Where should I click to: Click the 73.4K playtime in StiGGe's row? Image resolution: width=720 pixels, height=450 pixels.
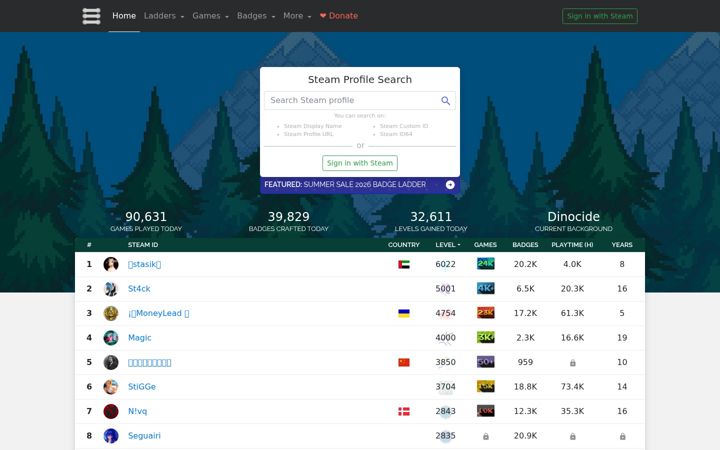coord(572,387)
